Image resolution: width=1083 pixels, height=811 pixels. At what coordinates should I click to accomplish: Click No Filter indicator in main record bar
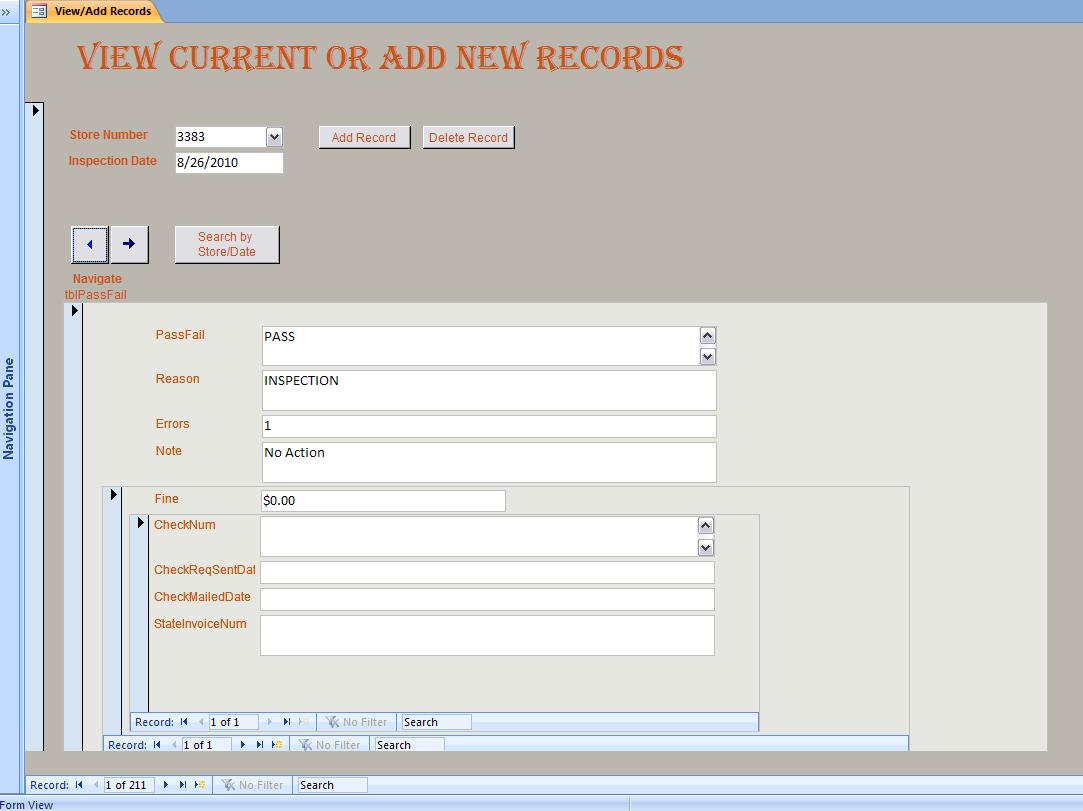pyautogui.click(x=251, y=785)
